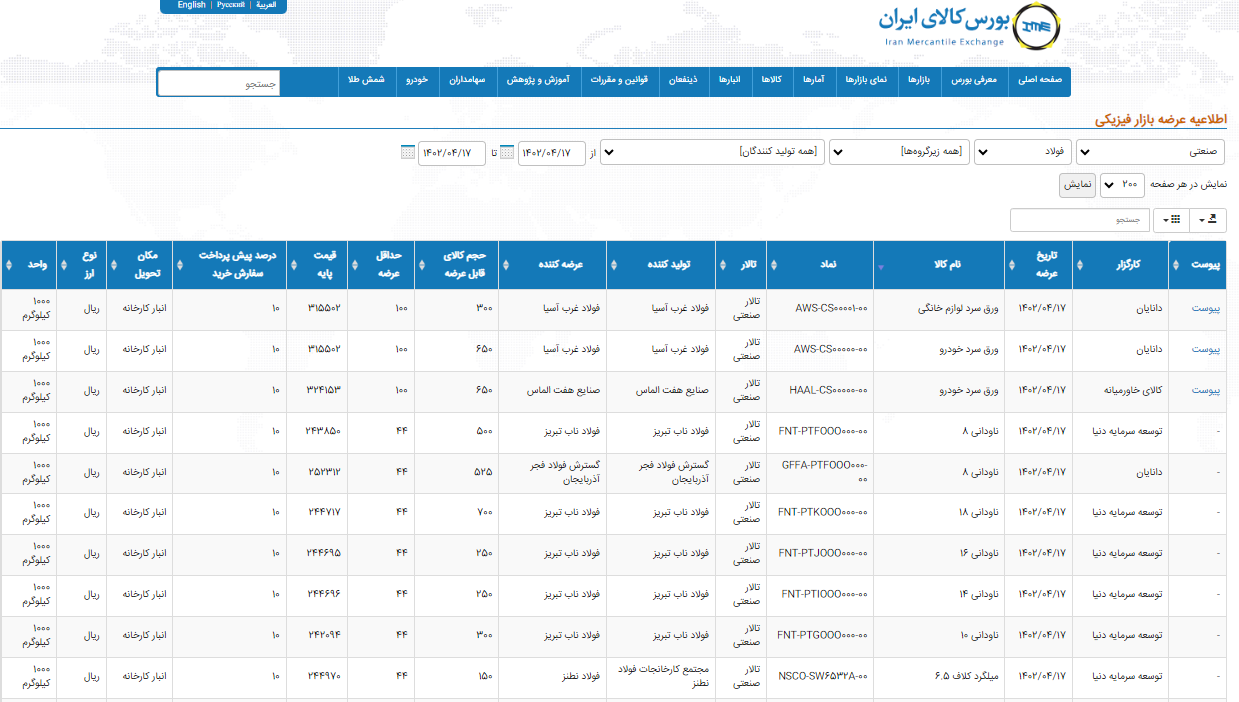Sort by درصد پیش پرداخت سفارش خرید
Screen dimensions: 1239x702
pyautogui.click(x=230, y=265)
